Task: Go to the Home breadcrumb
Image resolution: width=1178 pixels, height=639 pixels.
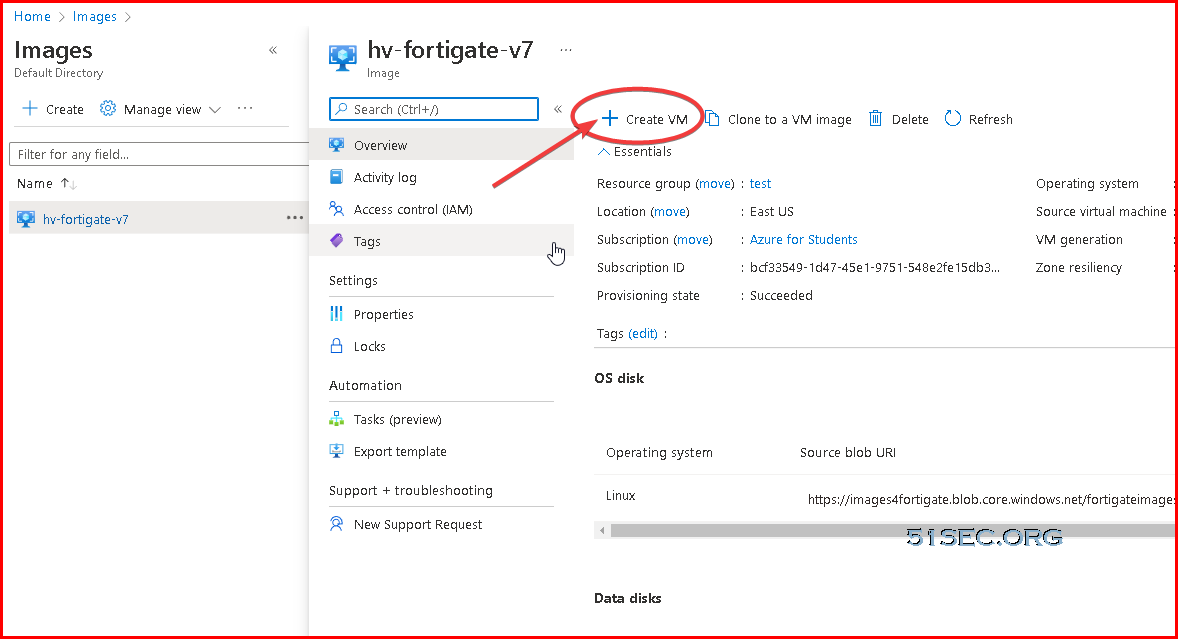Action: point(32,17)
